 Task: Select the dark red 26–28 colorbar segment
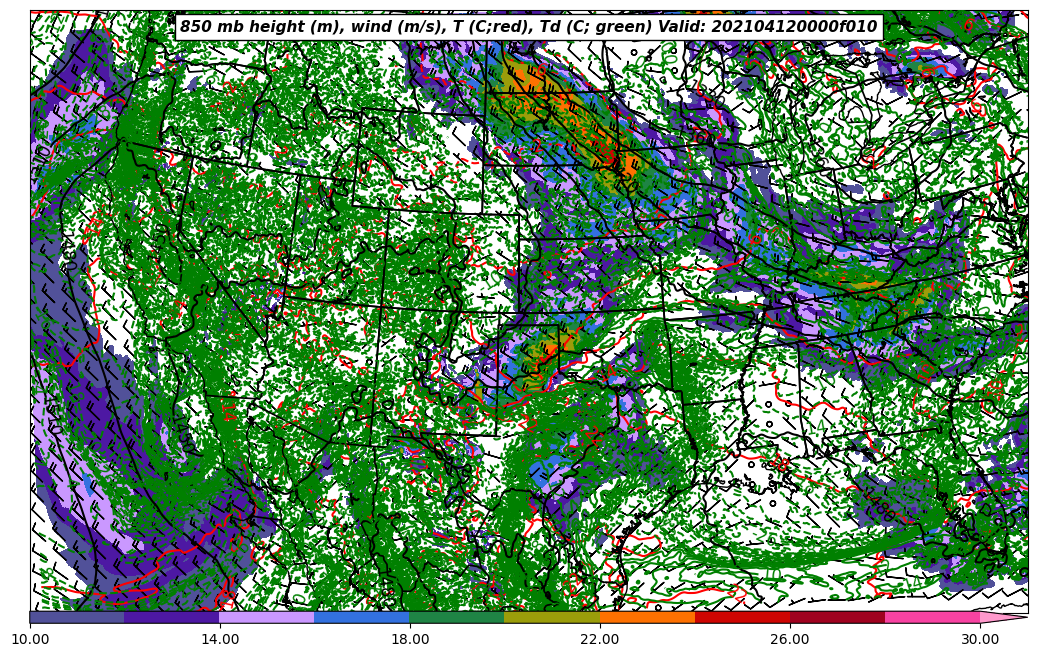(x=837, y=617)
